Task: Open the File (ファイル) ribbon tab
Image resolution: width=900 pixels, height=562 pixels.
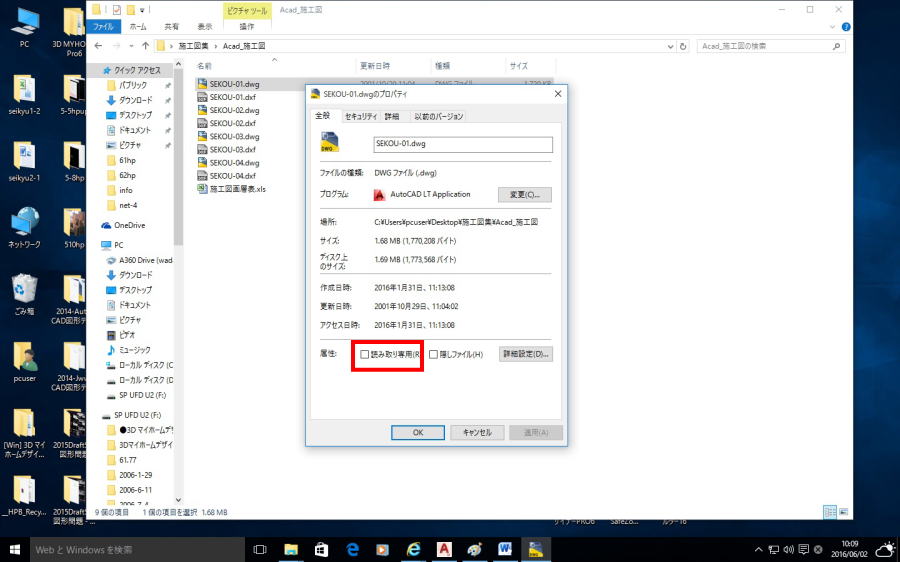Action: (x=103, y=26)
